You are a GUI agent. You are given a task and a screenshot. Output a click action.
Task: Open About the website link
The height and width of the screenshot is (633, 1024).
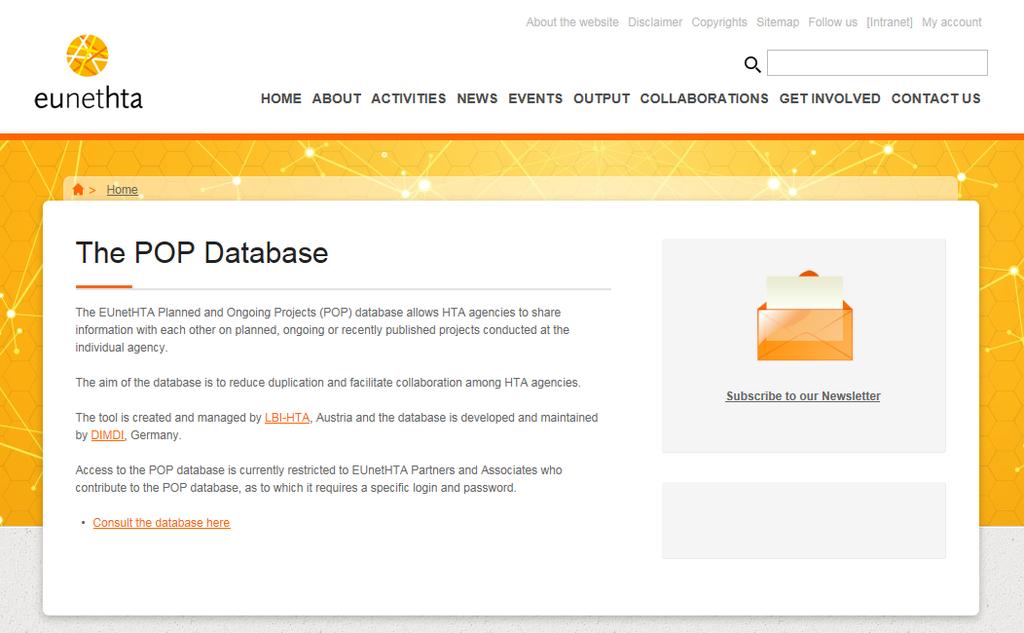click(572, 22)
